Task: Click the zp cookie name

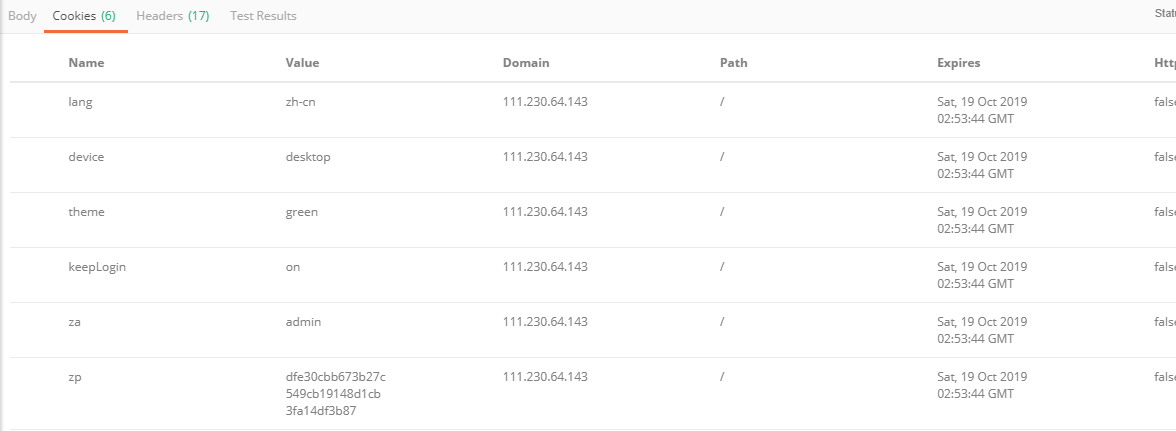Action: point(75,377)
